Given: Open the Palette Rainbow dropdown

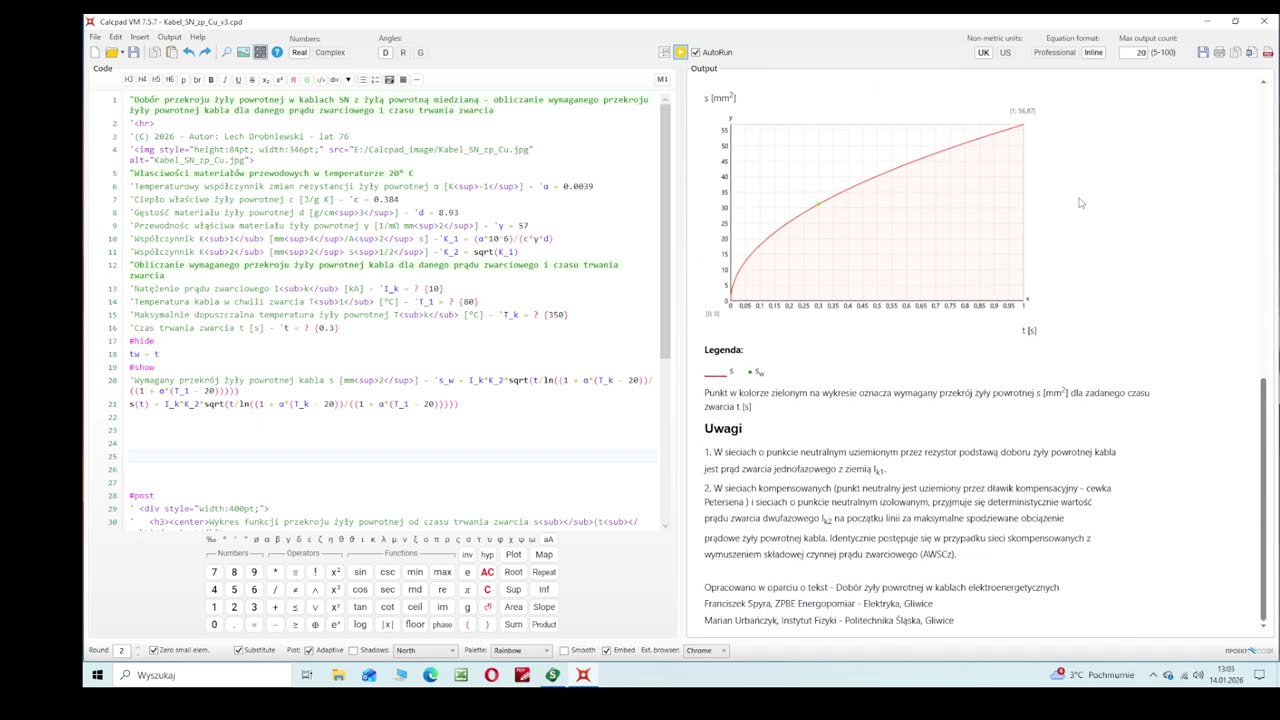Looking at the screenshot, I should [521, 650].
